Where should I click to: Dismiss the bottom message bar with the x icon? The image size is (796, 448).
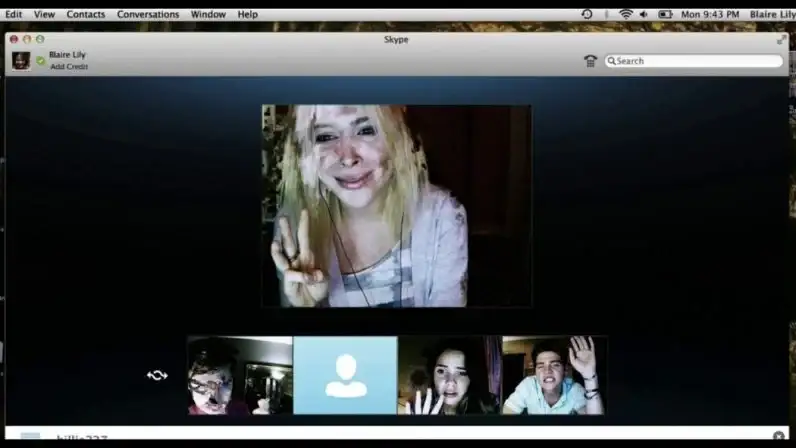779,436
